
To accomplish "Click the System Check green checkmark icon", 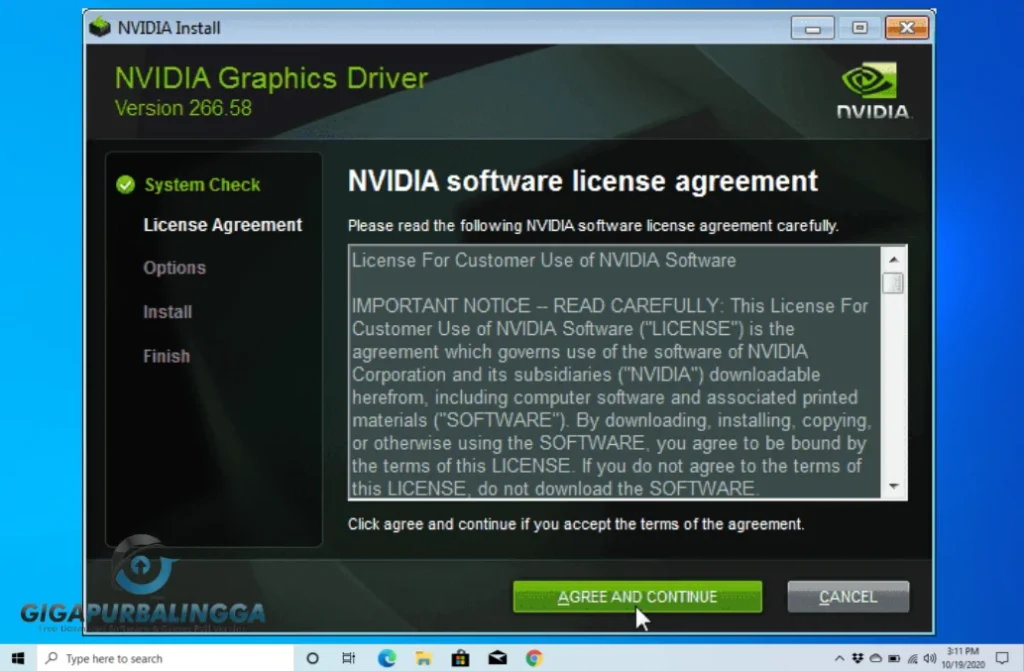I will point(125,185).
